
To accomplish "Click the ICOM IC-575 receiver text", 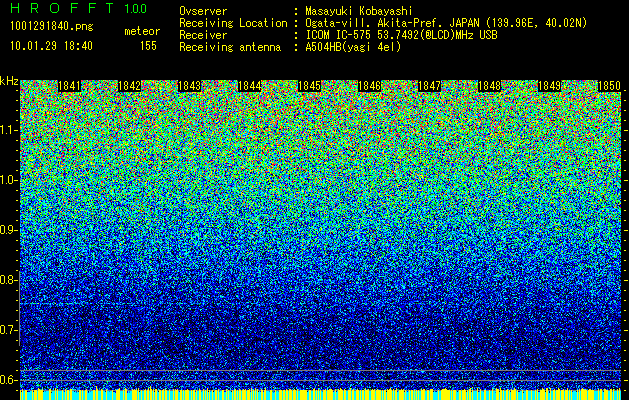I will click(401, 35).
